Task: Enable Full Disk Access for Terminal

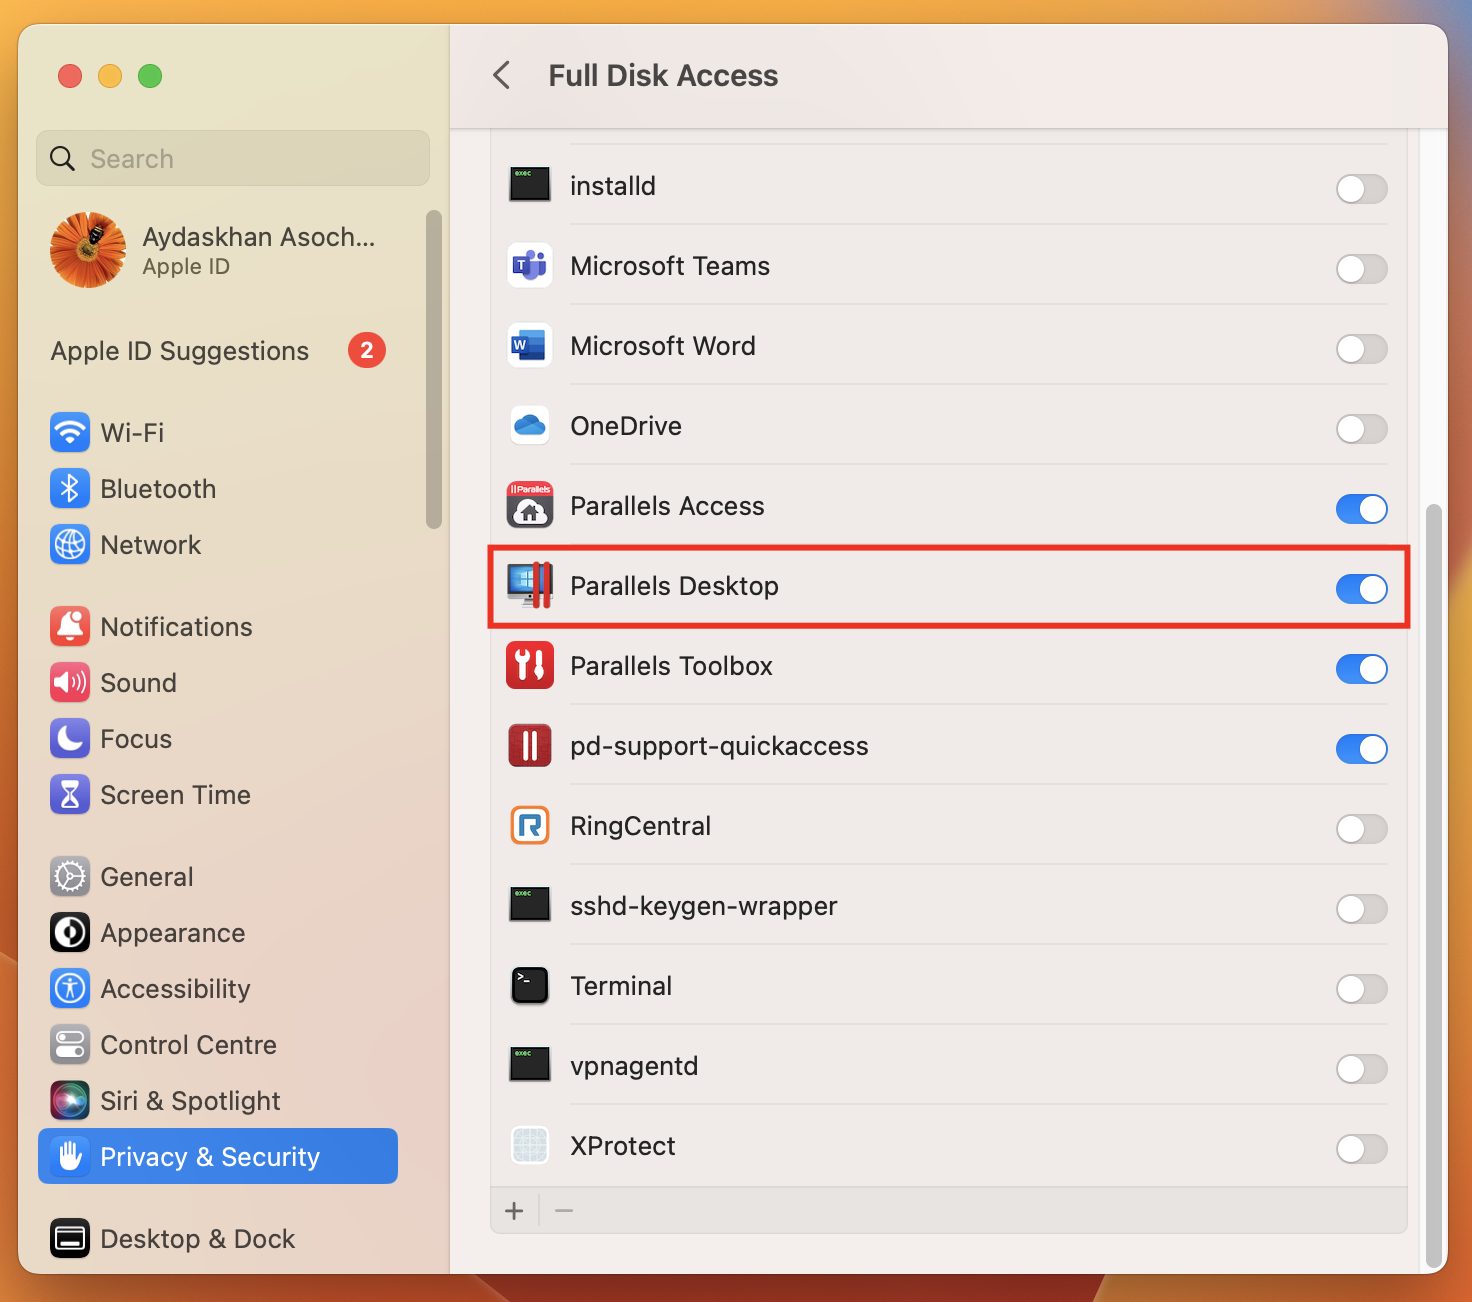Action: click(x=1361, y=988)
